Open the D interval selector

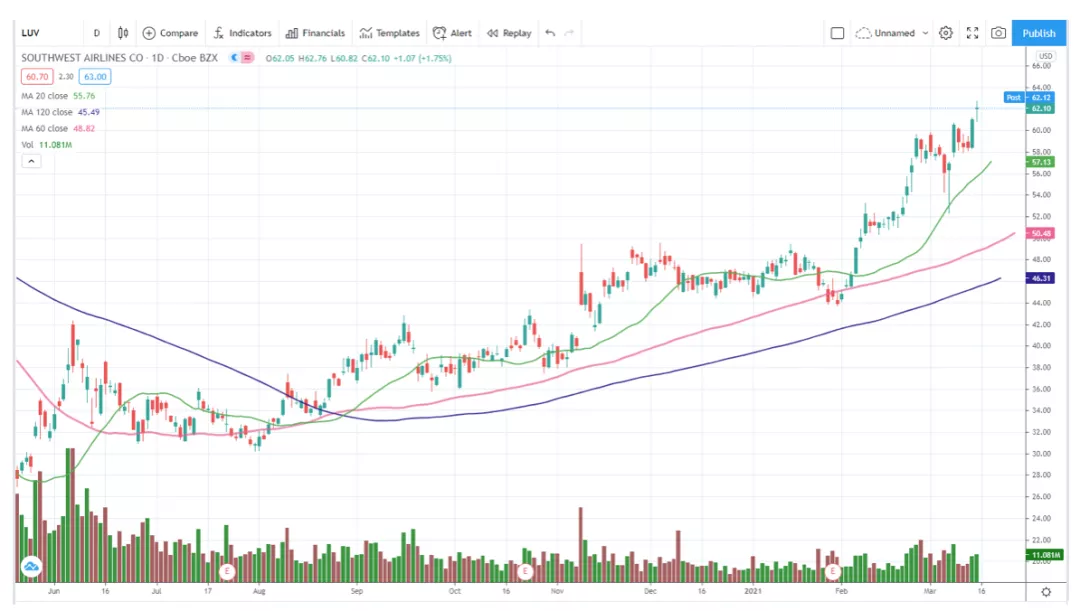pos(96,32)
